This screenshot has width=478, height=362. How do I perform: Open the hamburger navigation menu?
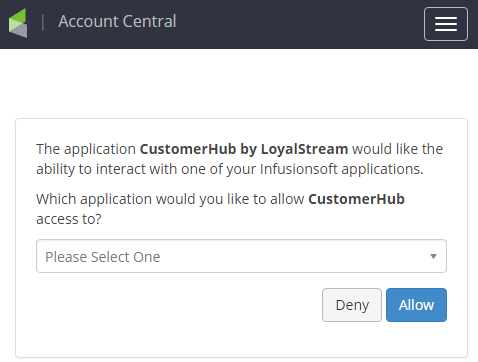pyautogui.click(x=446, y=24)
